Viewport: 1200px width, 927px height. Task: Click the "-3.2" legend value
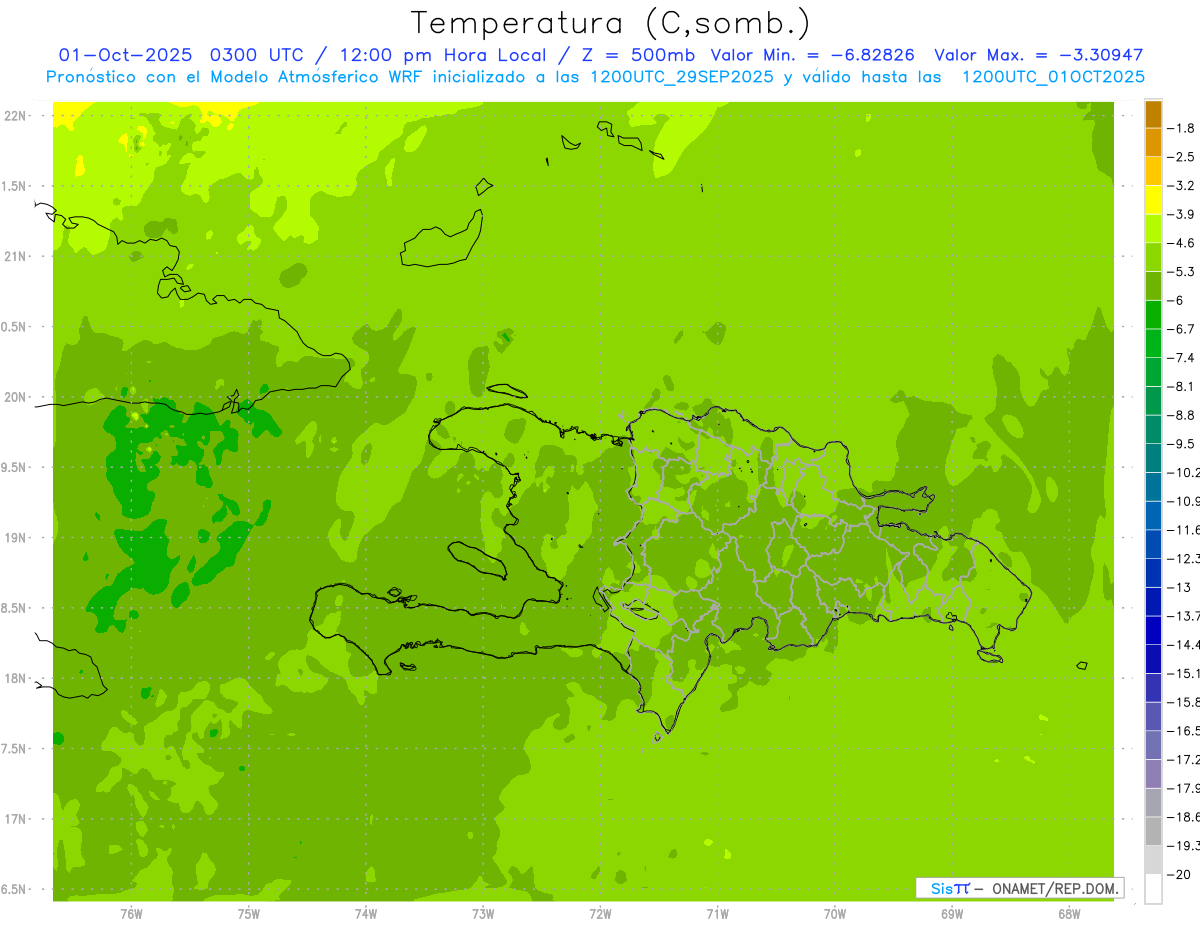[1181, 186]
